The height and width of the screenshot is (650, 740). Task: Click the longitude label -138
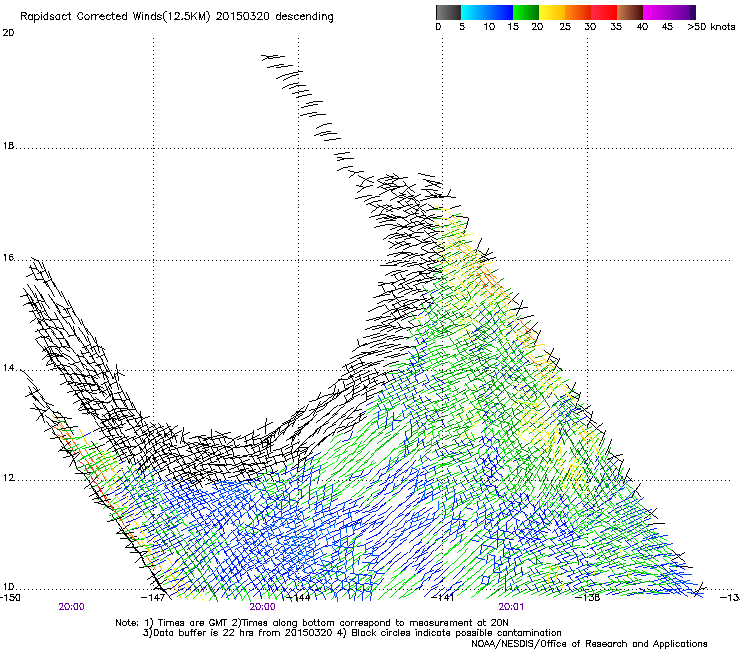(x=588, y=597)
